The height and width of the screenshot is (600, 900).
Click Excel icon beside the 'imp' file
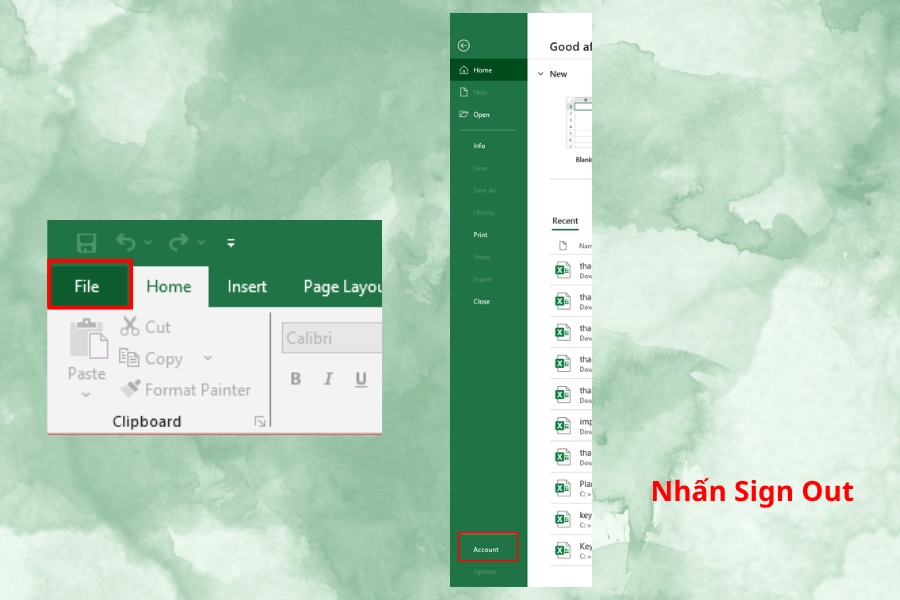[x=562, y=425]
